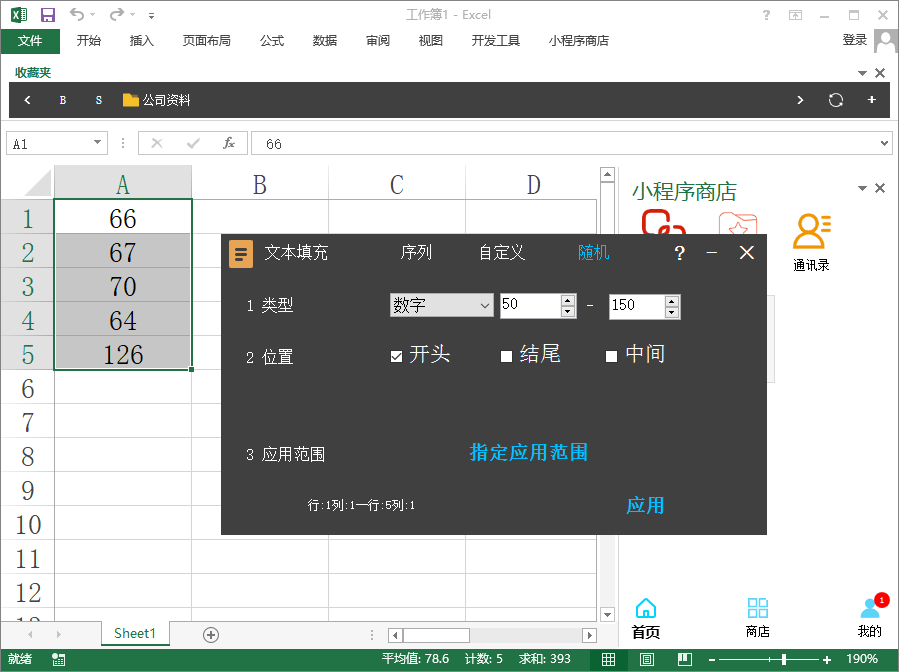Click the 应用 button
The width and height of the screenshot is (899, 672).
tap(645, 505)
